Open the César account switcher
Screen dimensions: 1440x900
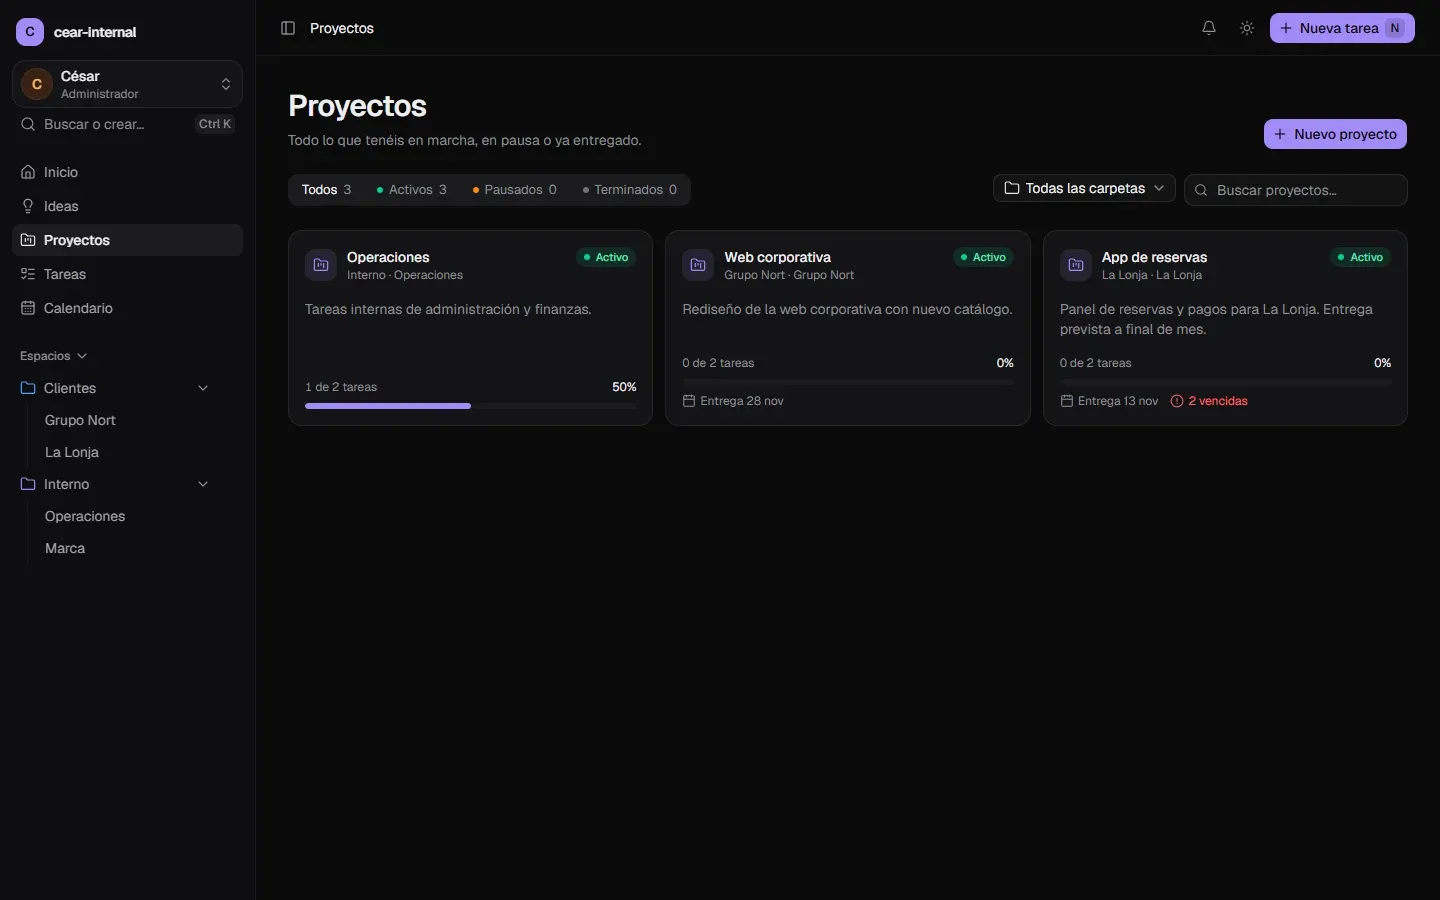127,84
